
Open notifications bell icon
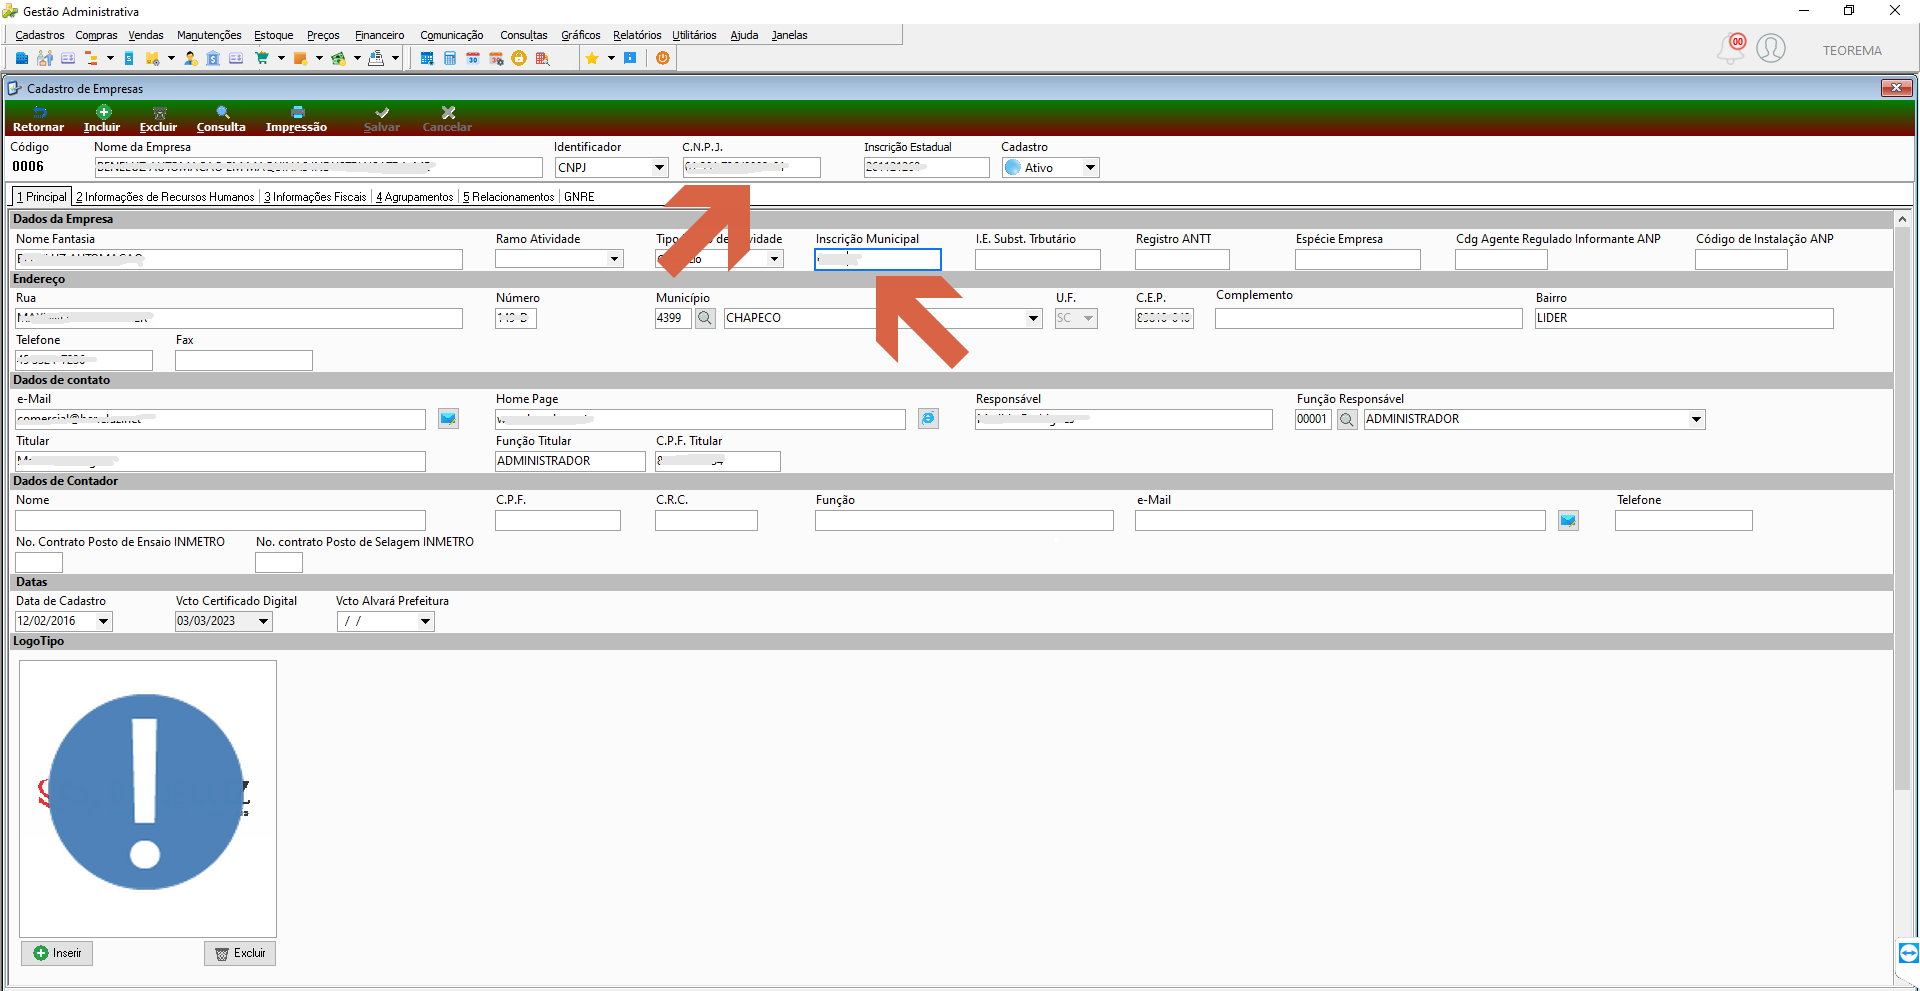[1732, 48]
